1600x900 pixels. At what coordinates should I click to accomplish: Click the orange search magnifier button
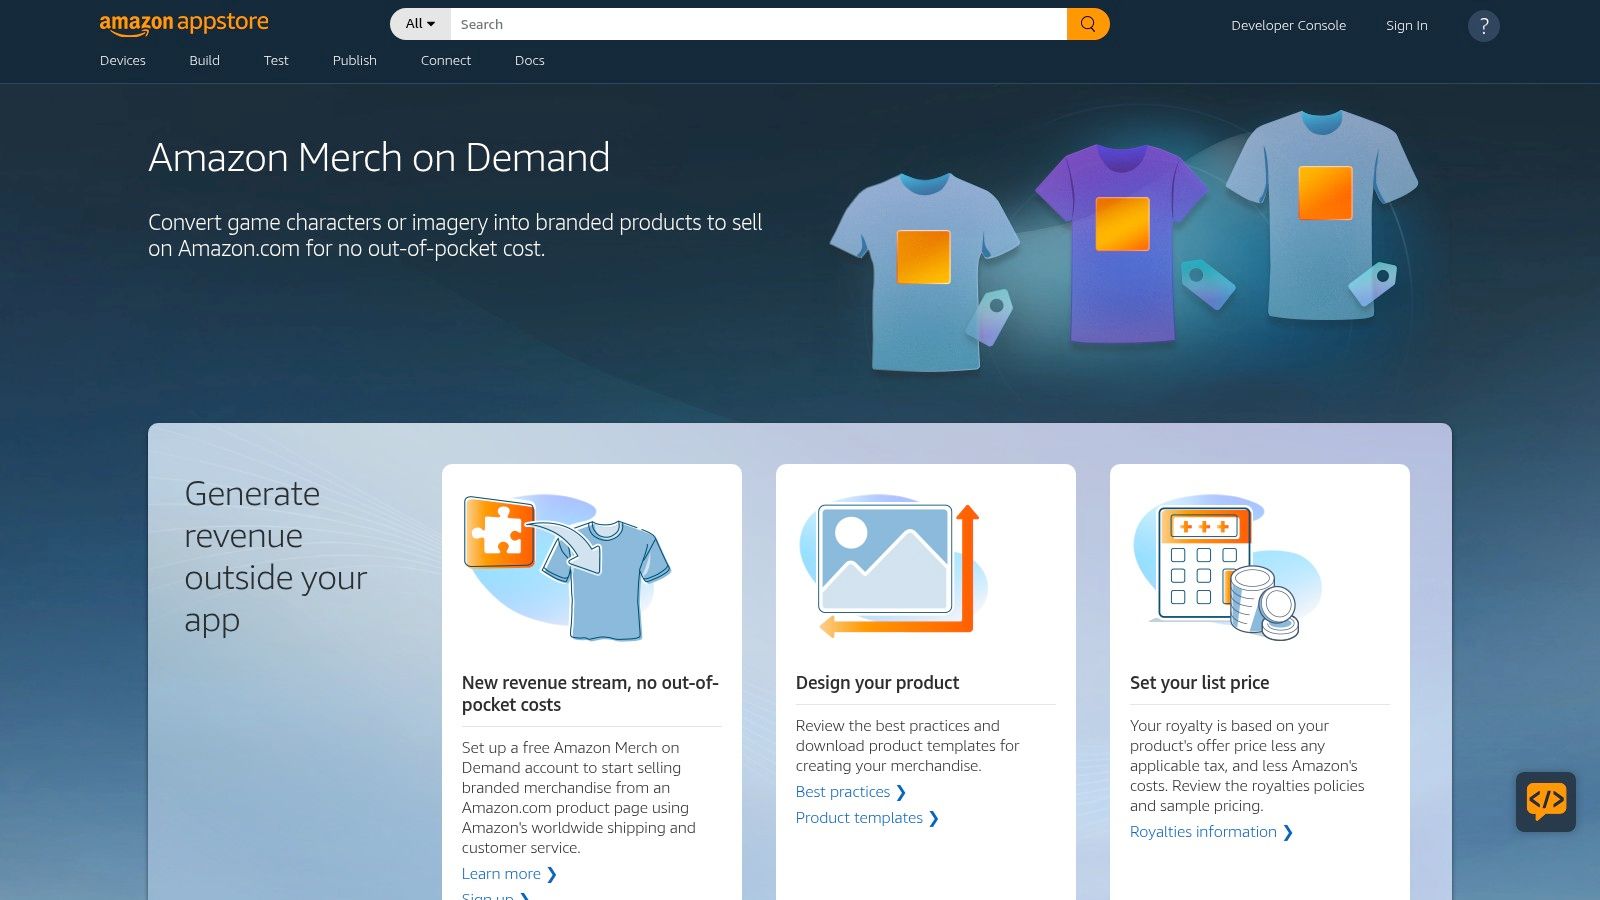pyautogui.click(x=1088, y=24)
